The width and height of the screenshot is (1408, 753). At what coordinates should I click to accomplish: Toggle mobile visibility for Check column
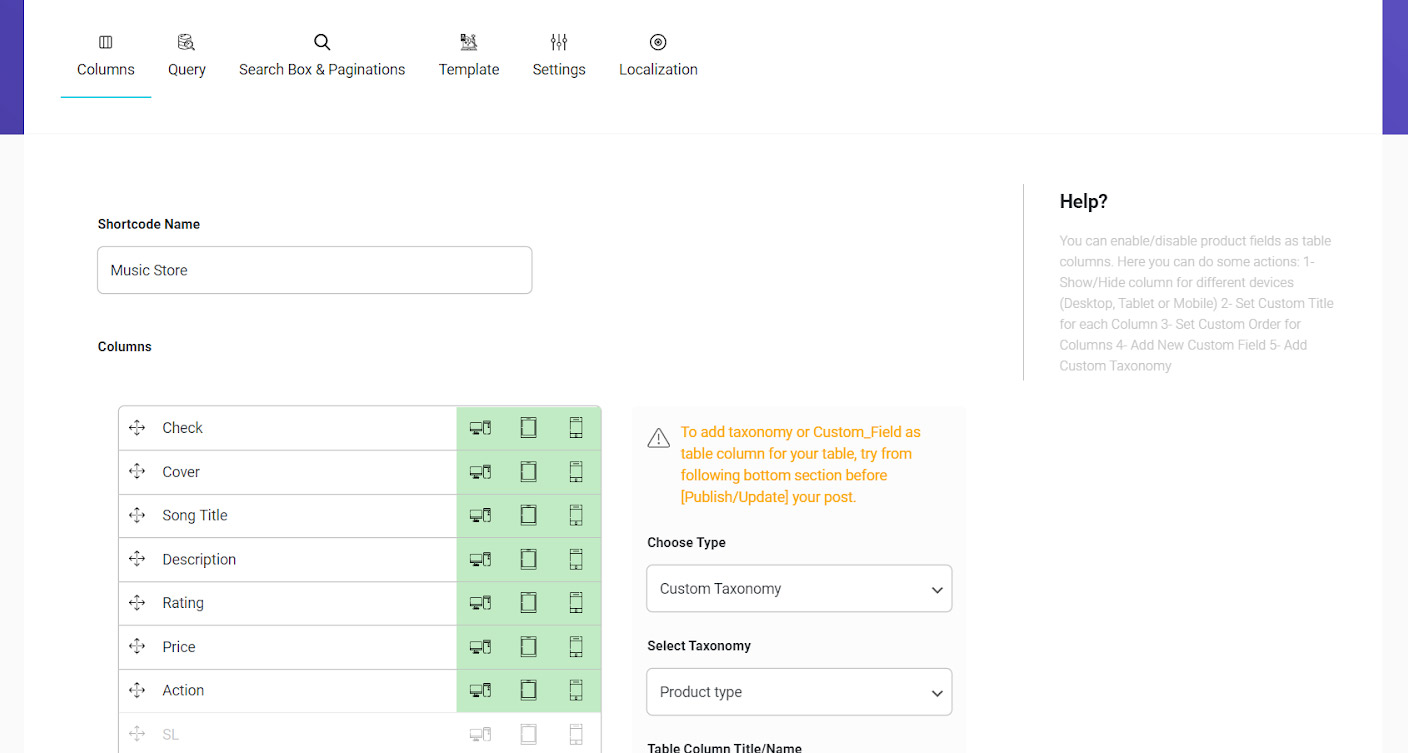(x=576, y=428)
